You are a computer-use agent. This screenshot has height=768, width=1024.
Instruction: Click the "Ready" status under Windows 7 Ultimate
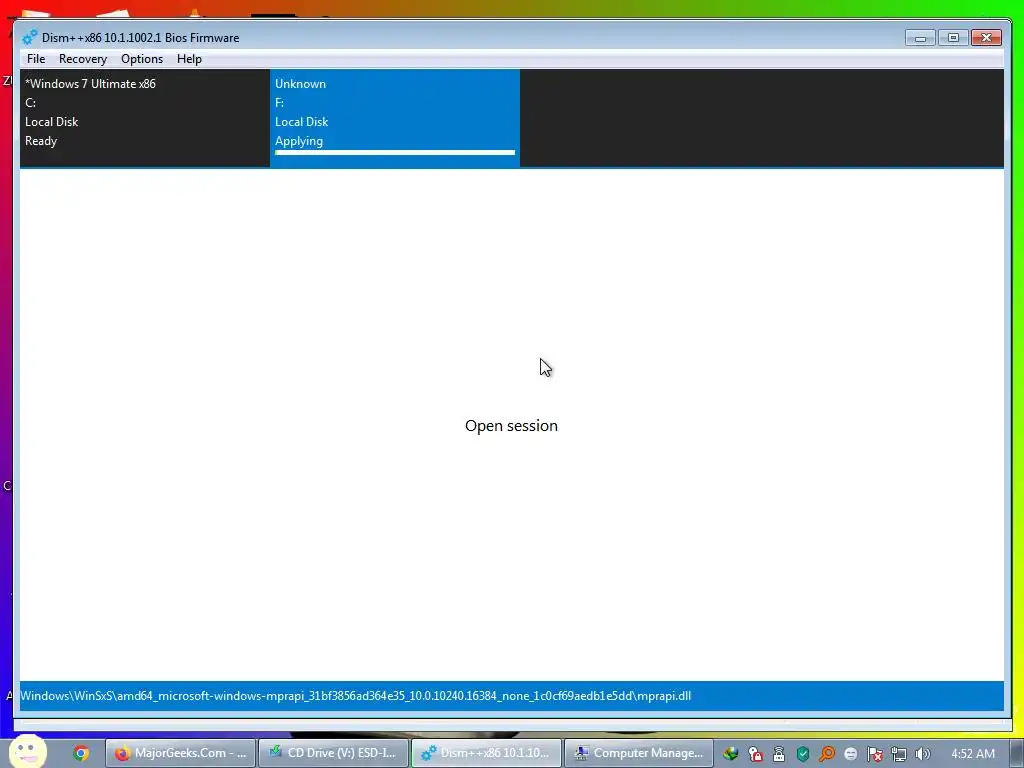pos(41,141)
